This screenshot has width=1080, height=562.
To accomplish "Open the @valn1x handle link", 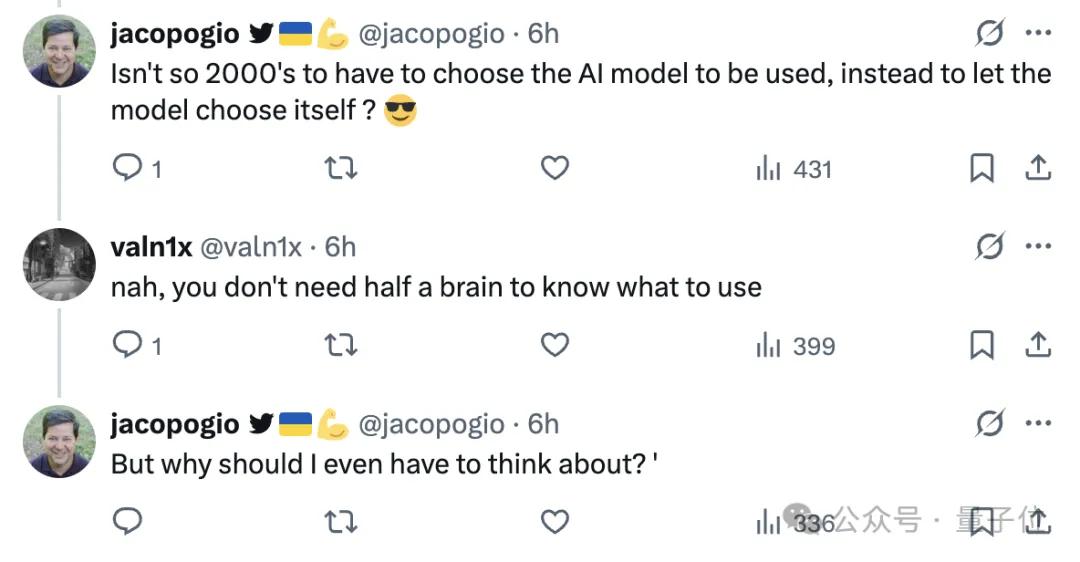I will click(x=250, y=246).
